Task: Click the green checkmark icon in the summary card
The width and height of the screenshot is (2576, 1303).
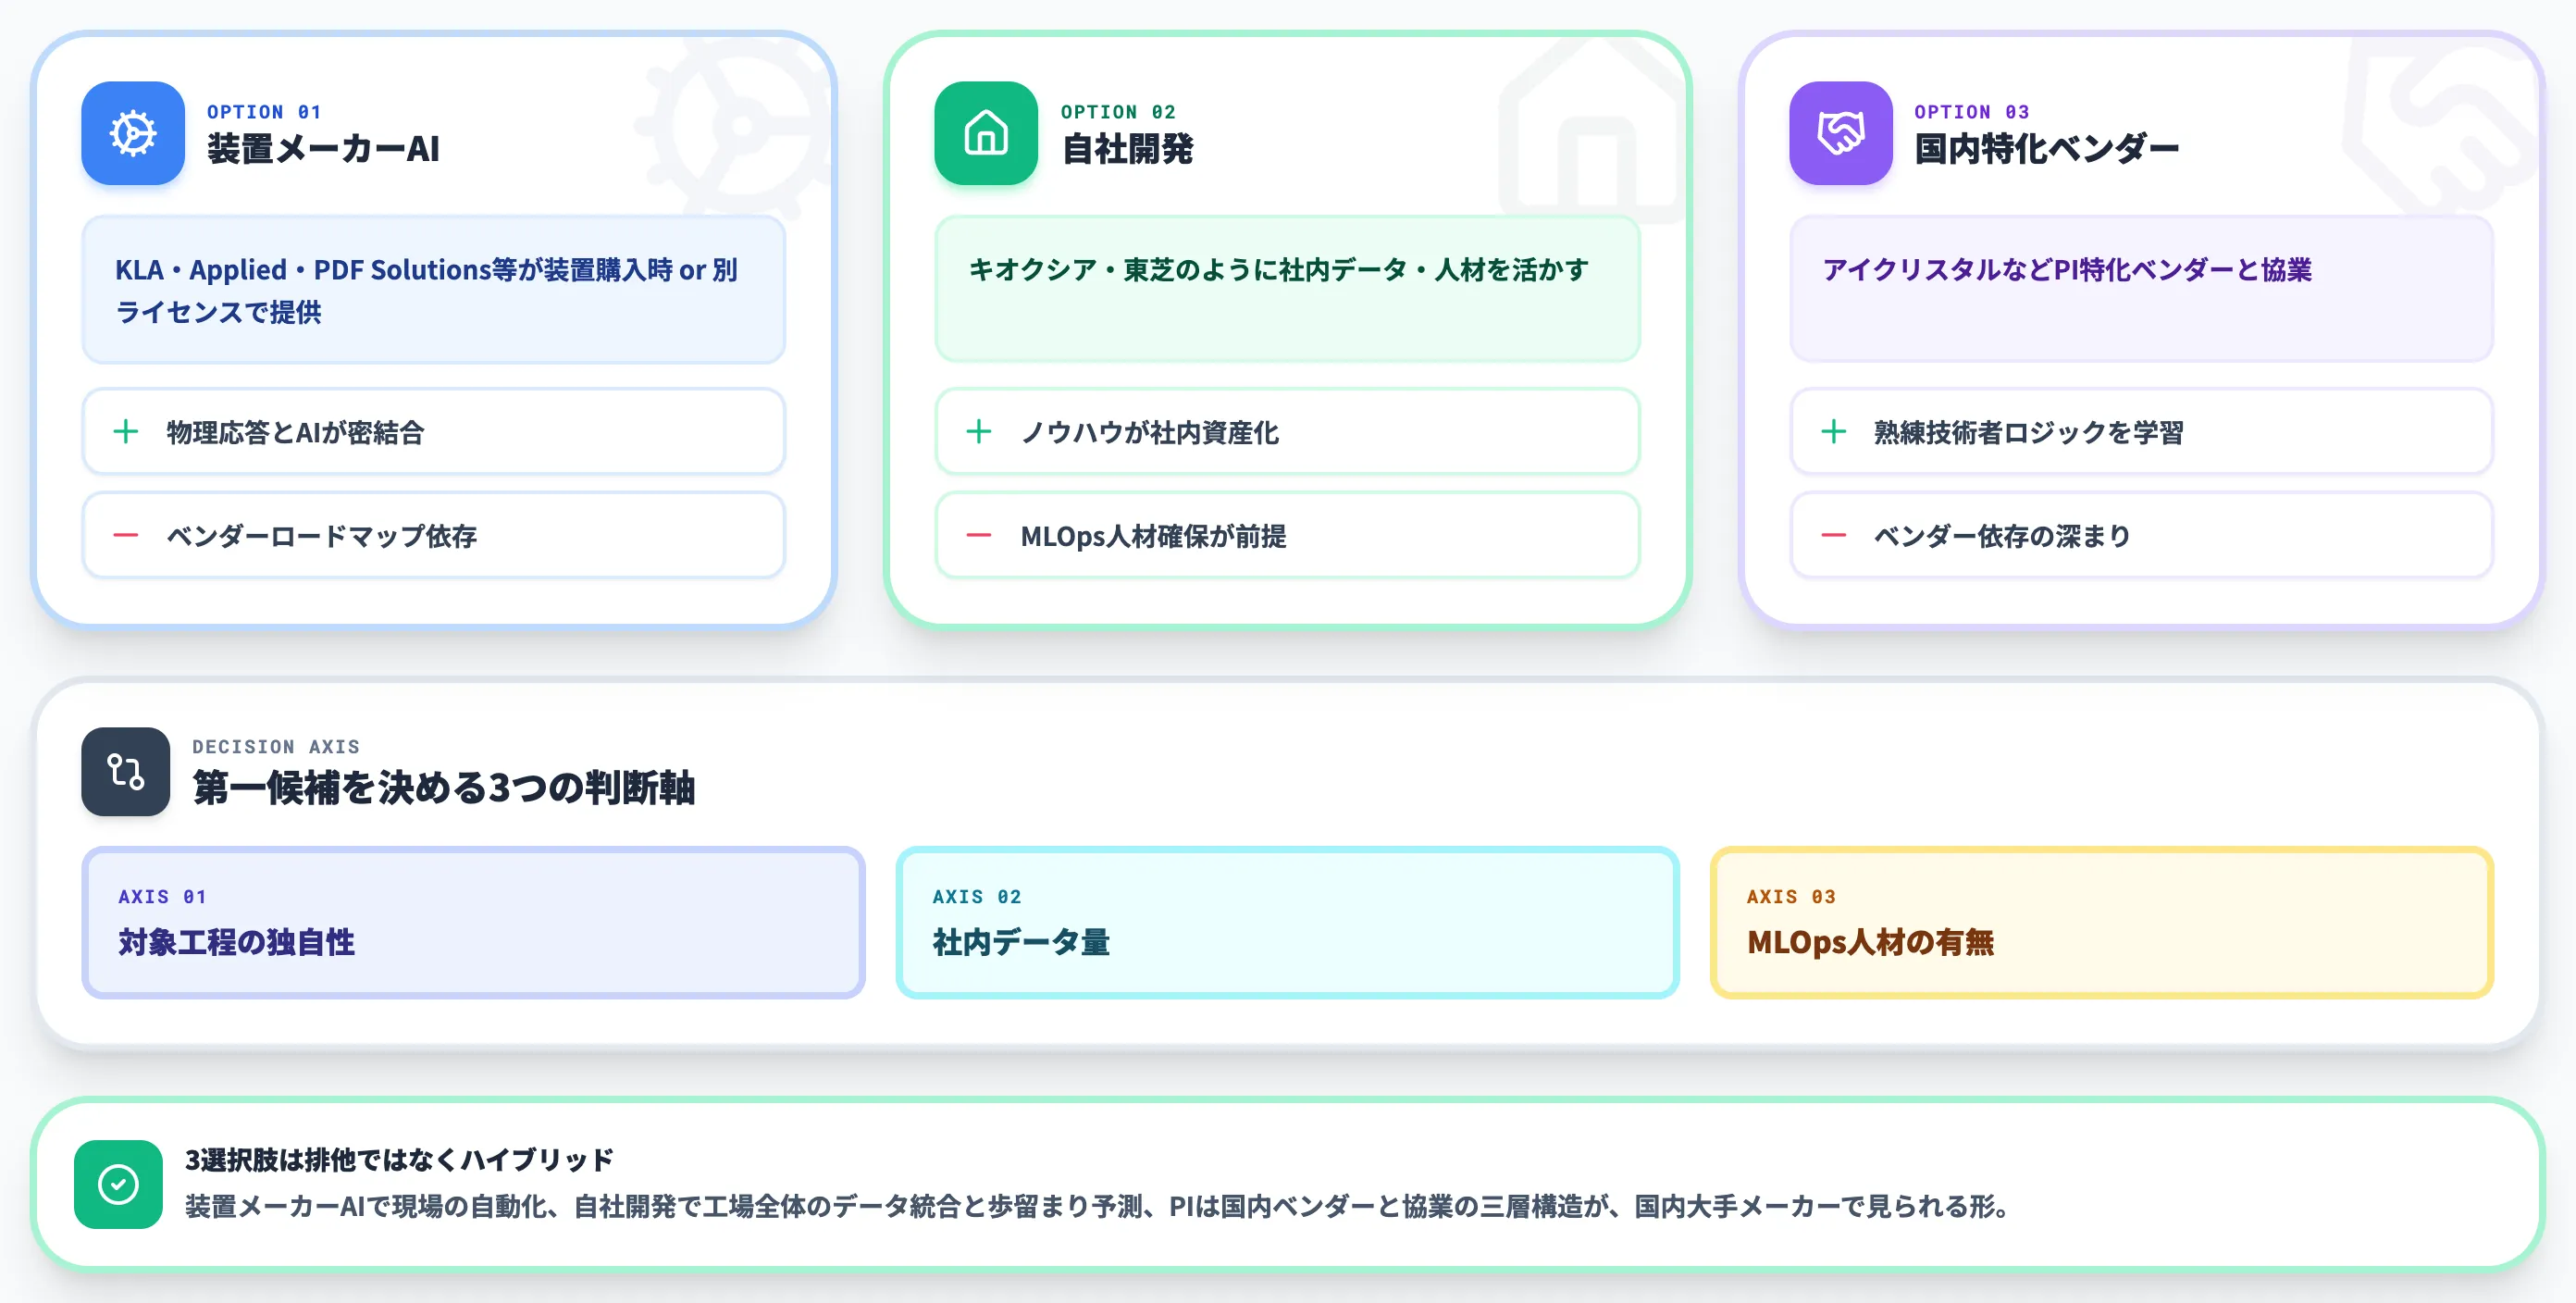Action: point(118,1184)
